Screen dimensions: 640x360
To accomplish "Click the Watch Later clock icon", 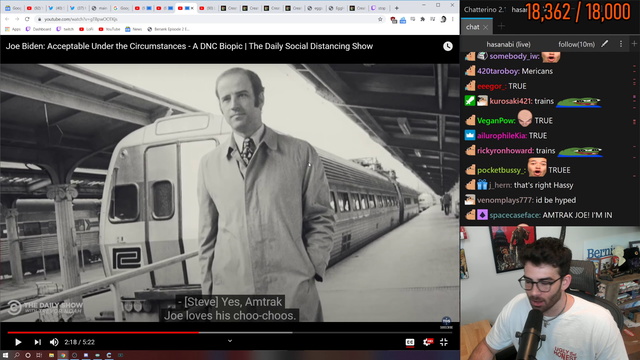I will point(448,46).
